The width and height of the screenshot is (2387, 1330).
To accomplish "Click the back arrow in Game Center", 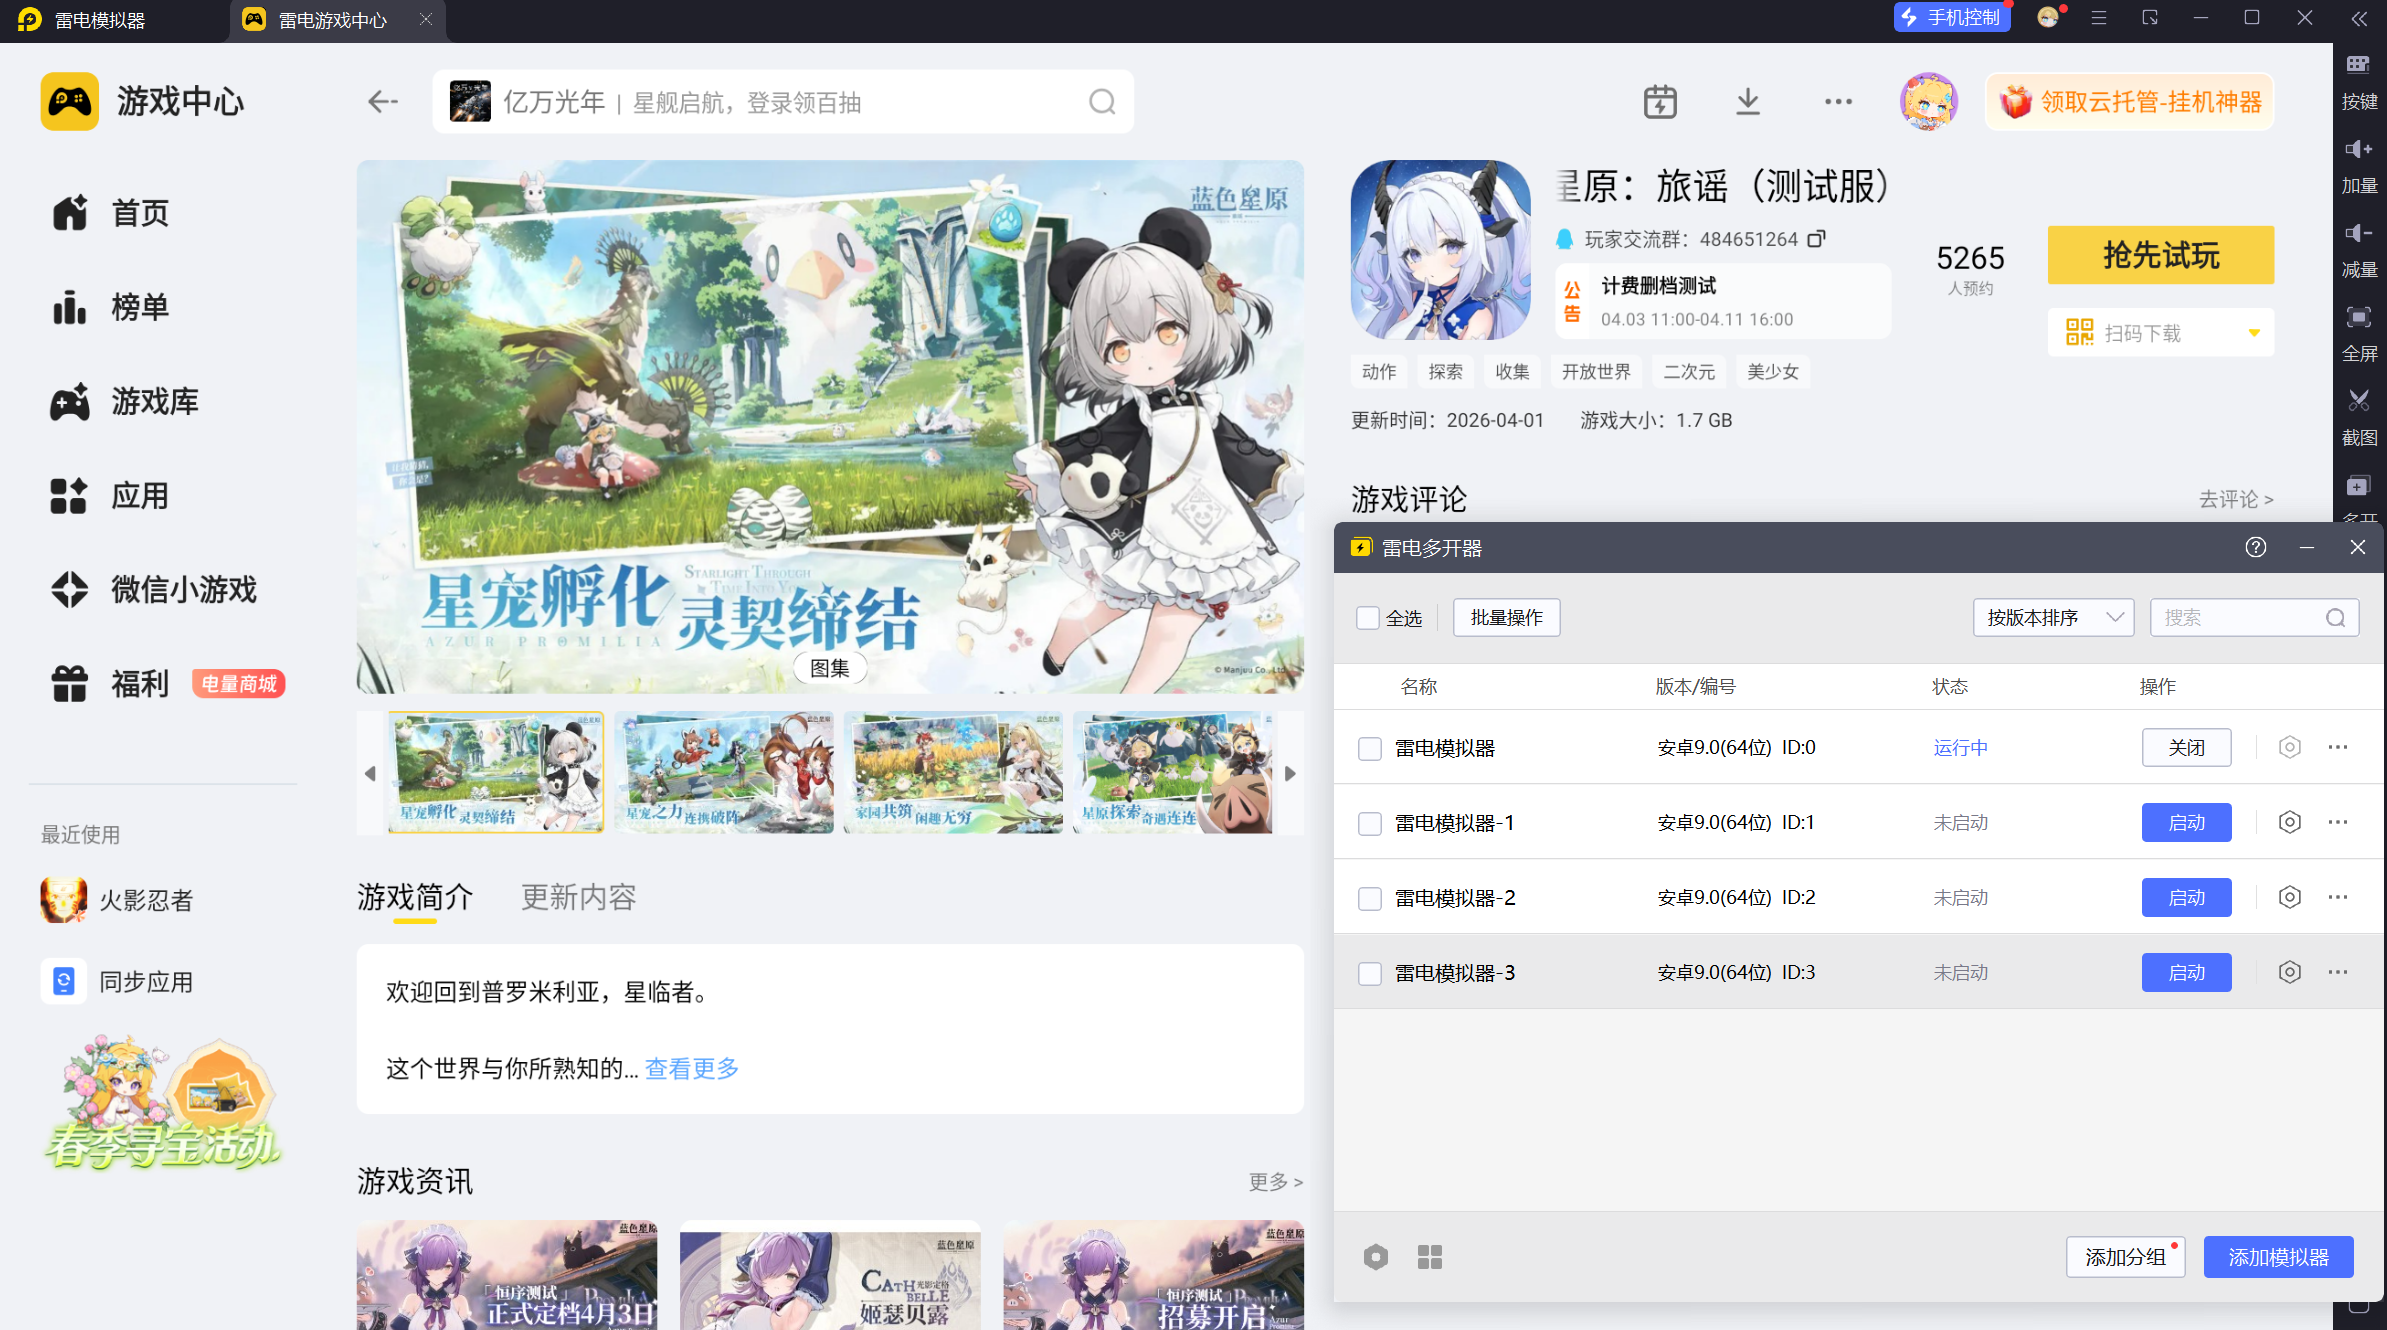I will (383, 102).
